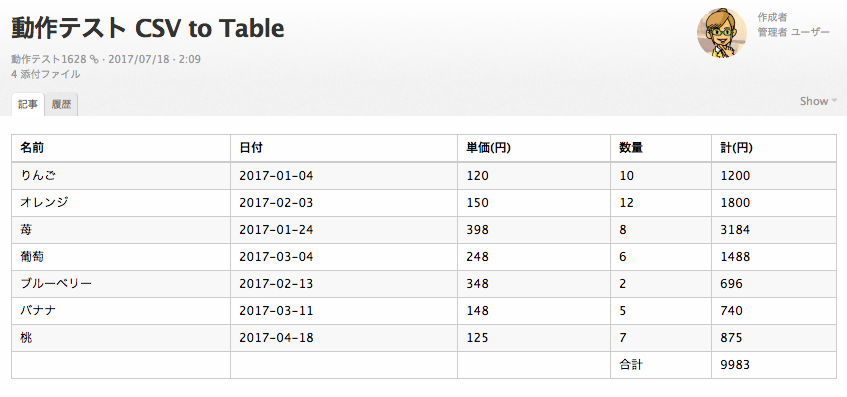The width and height of the screenshot is (847, 397).
Task: Click the ブルーベリー cell
Action: 121,284
